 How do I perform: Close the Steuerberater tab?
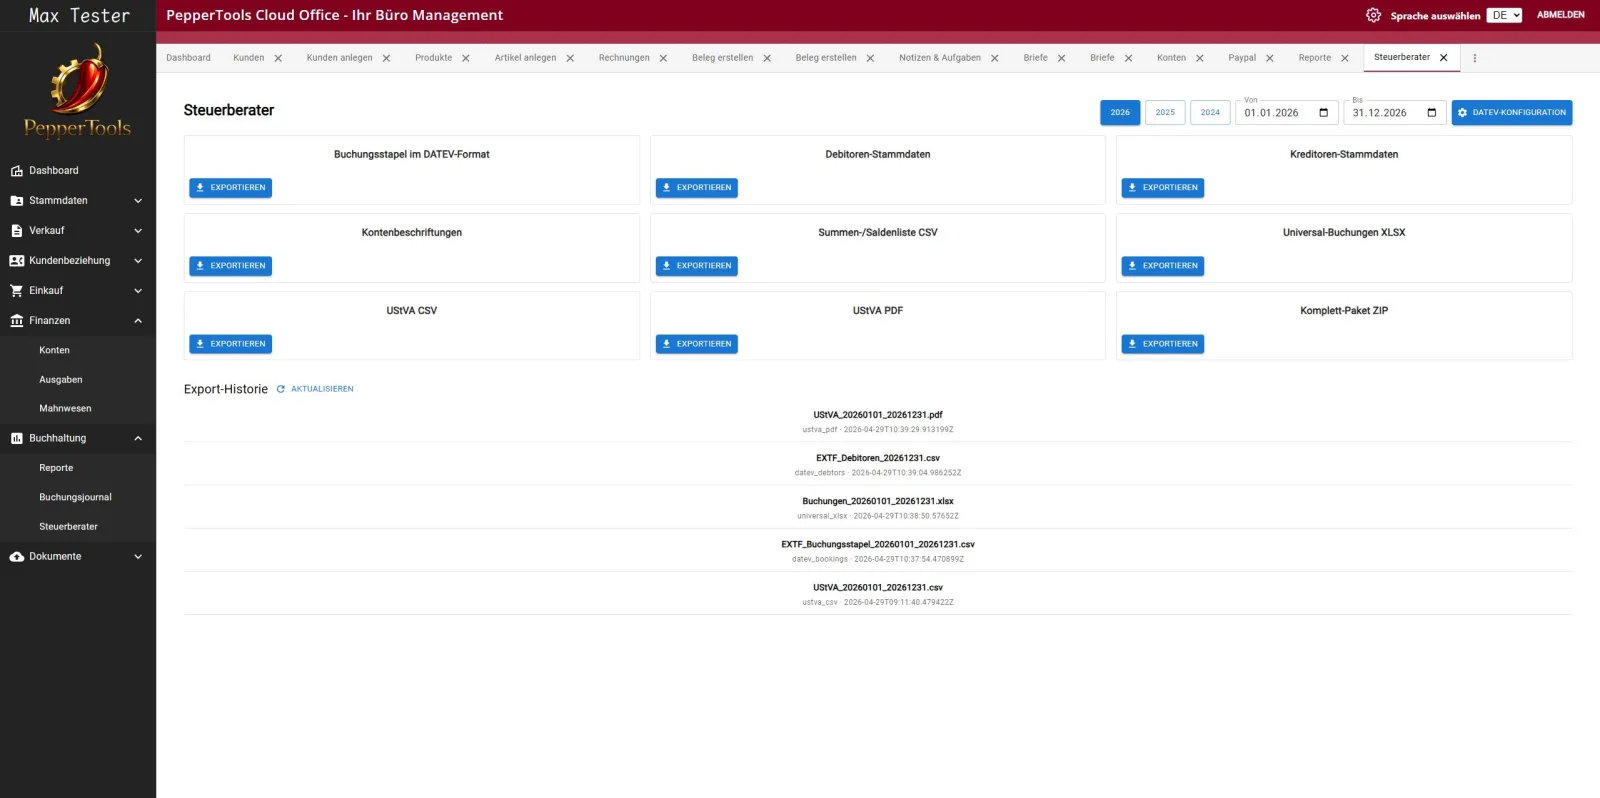pos(1444,58)
